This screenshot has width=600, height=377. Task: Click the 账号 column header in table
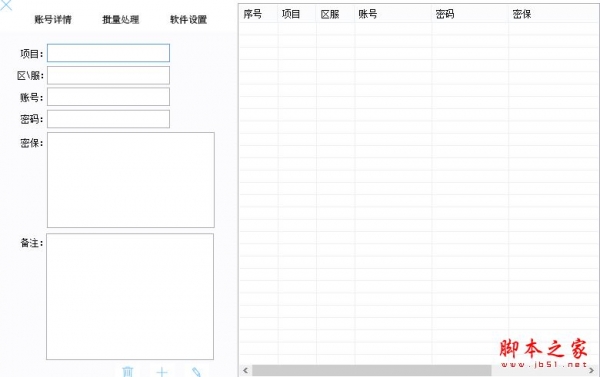point(393,14)
